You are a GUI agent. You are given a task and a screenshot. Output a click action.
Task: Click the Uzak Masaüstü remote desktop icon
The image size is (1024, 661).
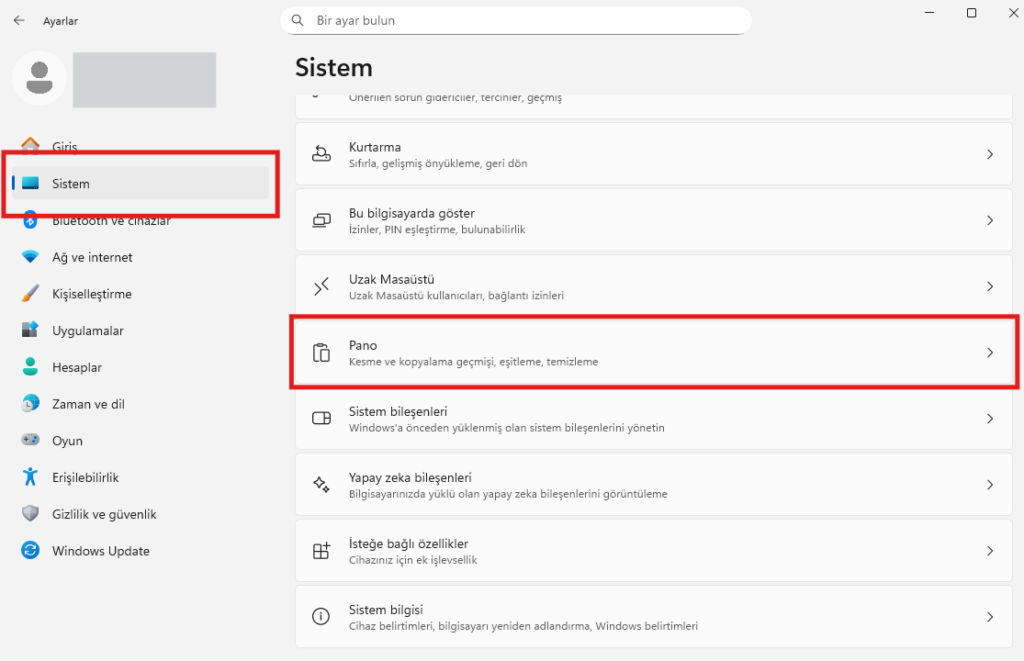pos(321,287)
